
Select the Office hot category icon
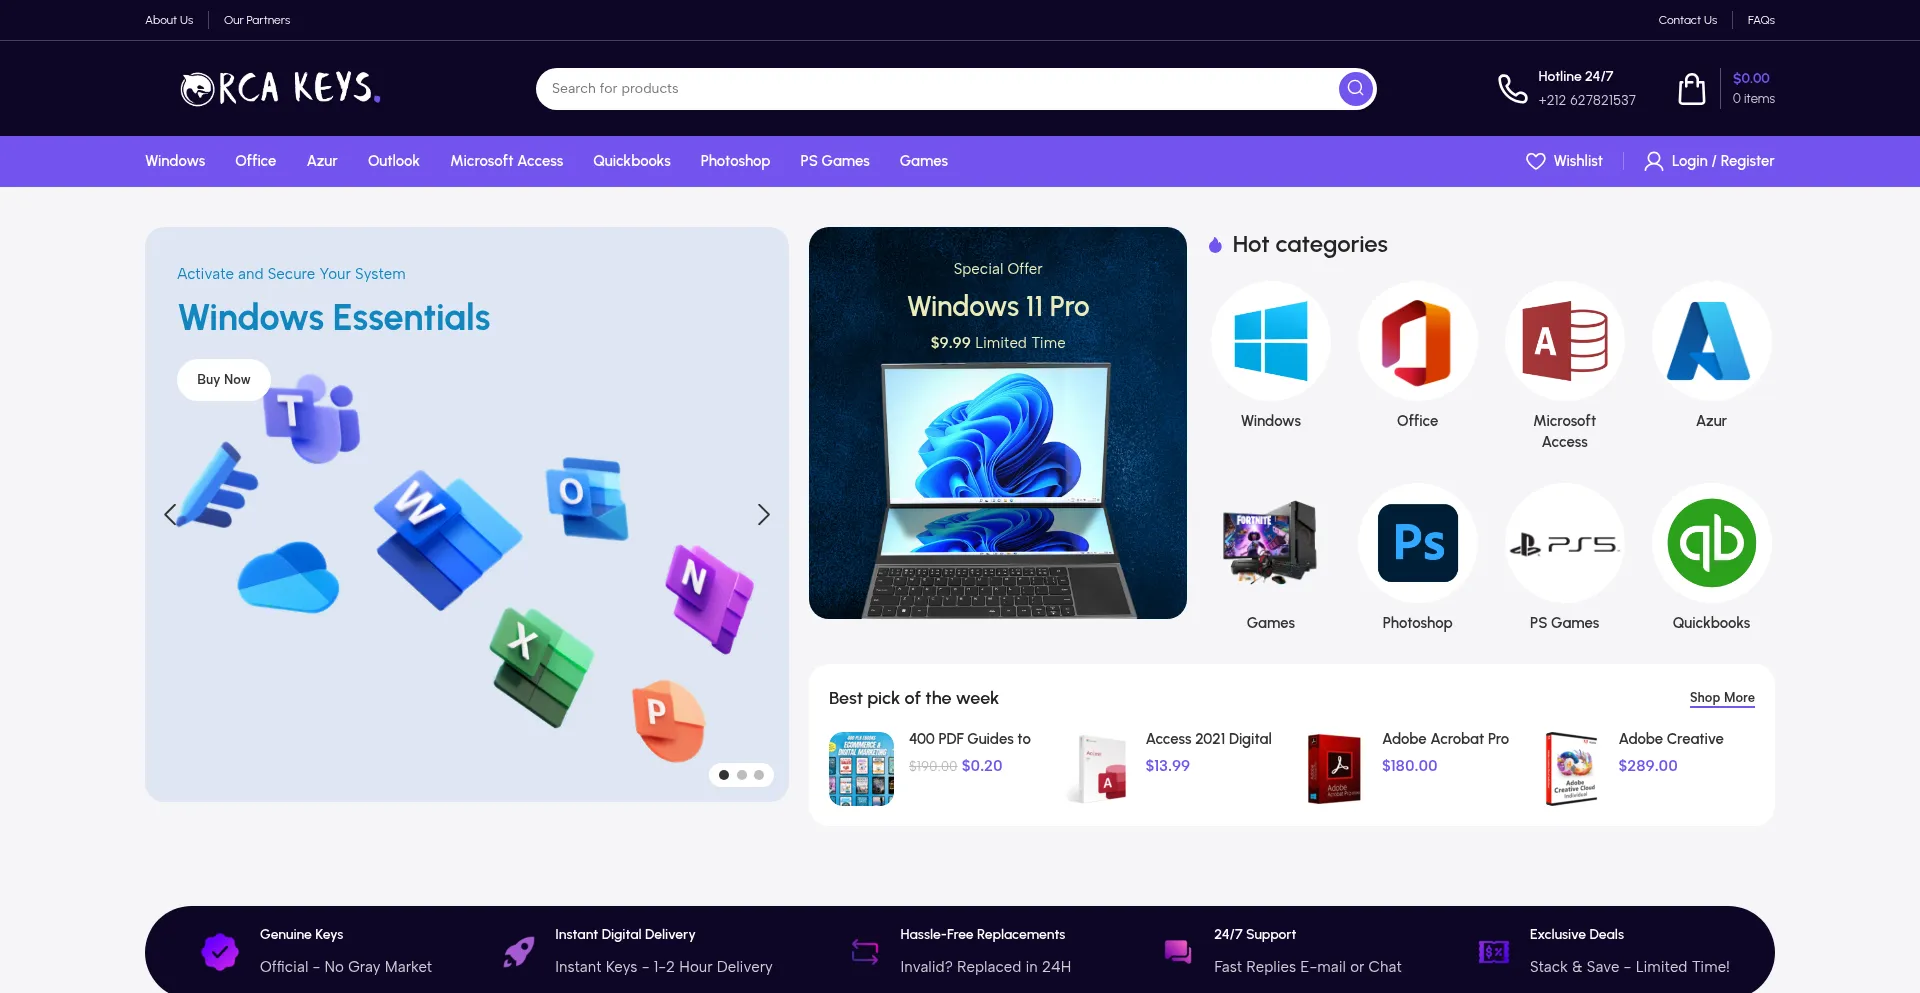coord(1417,342)
